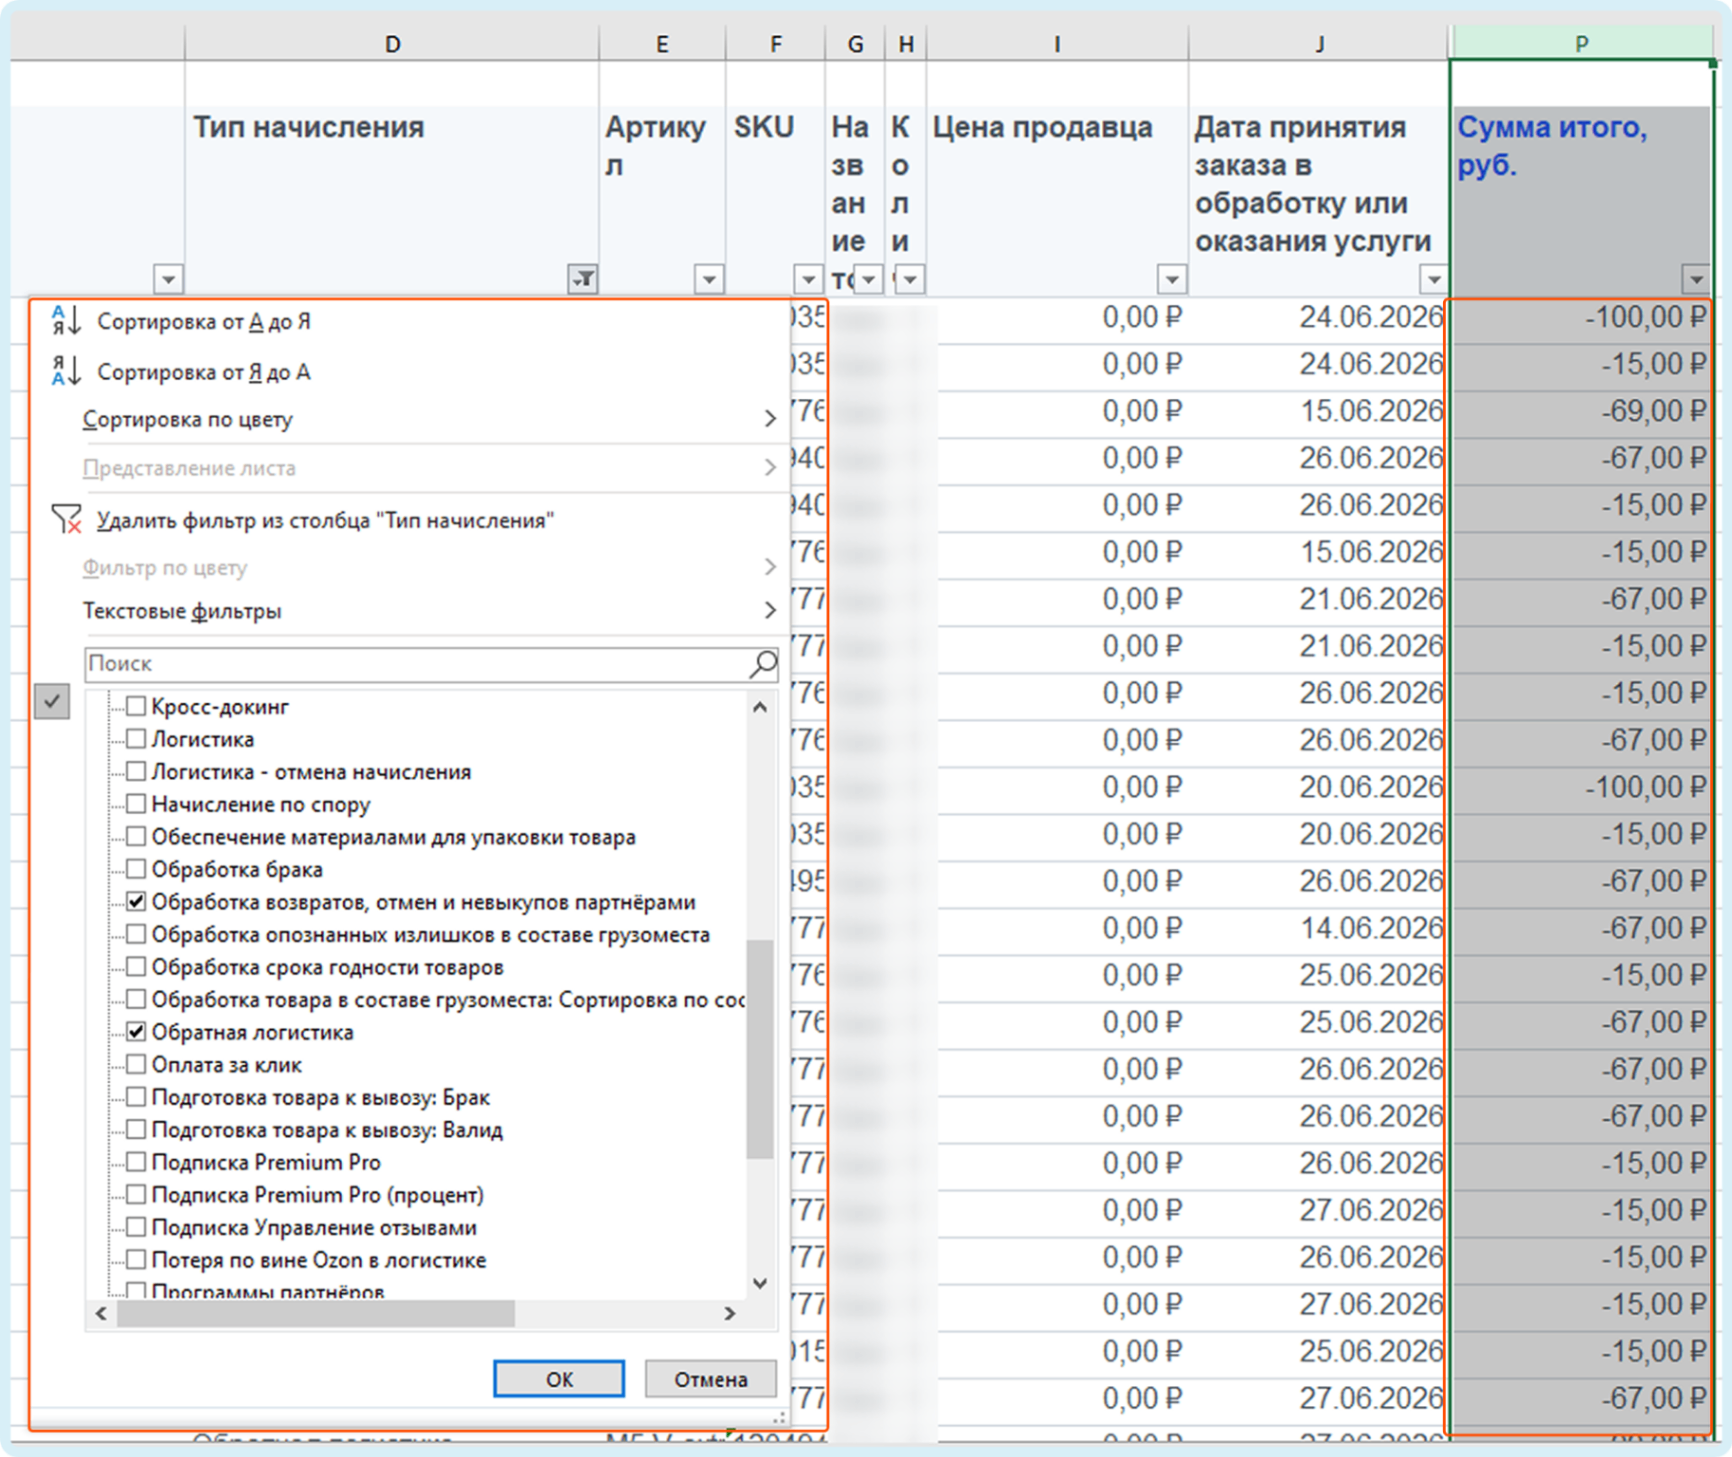Open filter dropdown for Сумма итого column
This screenshot has width=1732, height=1457.
[1696, 278]
